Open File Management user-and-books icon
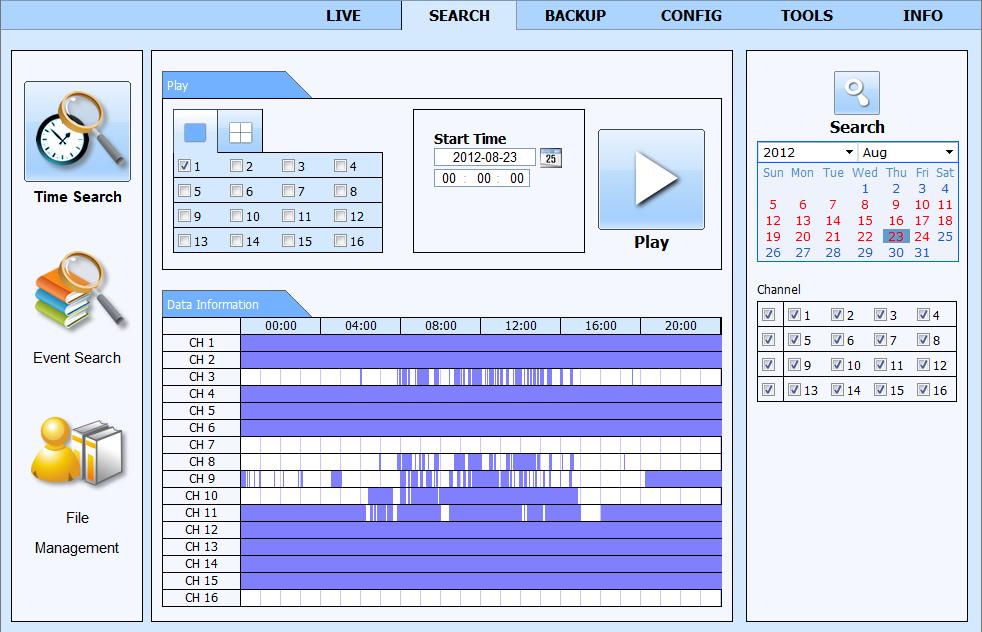The height and width of the screenshot is (632, 982). coord(78,451)
